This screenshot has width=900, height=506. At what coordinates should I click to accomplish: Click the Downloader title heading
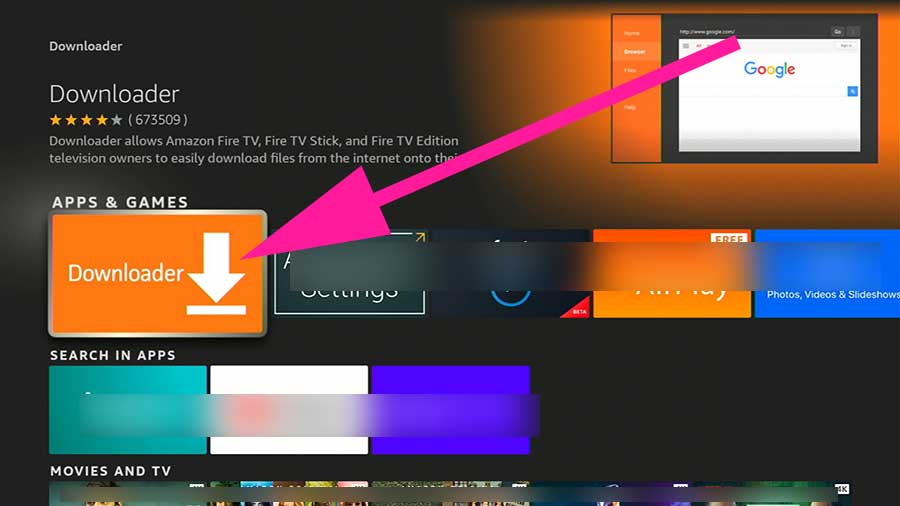point(114,94)
